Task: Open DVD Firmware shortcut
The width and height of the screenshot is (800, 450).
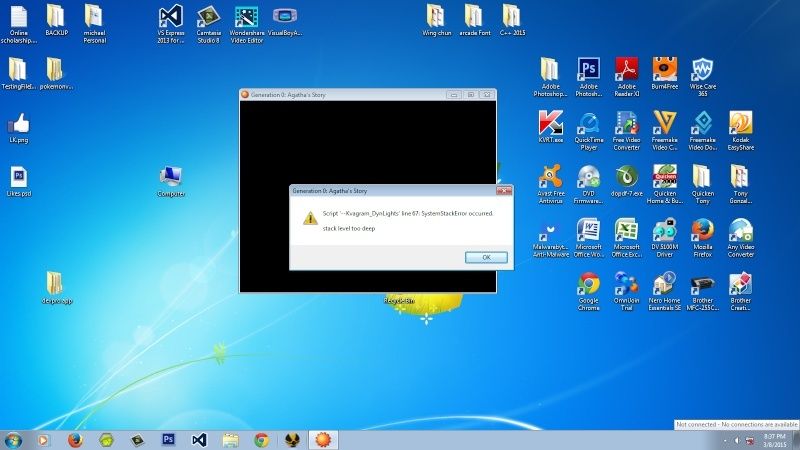Action: (x=588, y=184)
